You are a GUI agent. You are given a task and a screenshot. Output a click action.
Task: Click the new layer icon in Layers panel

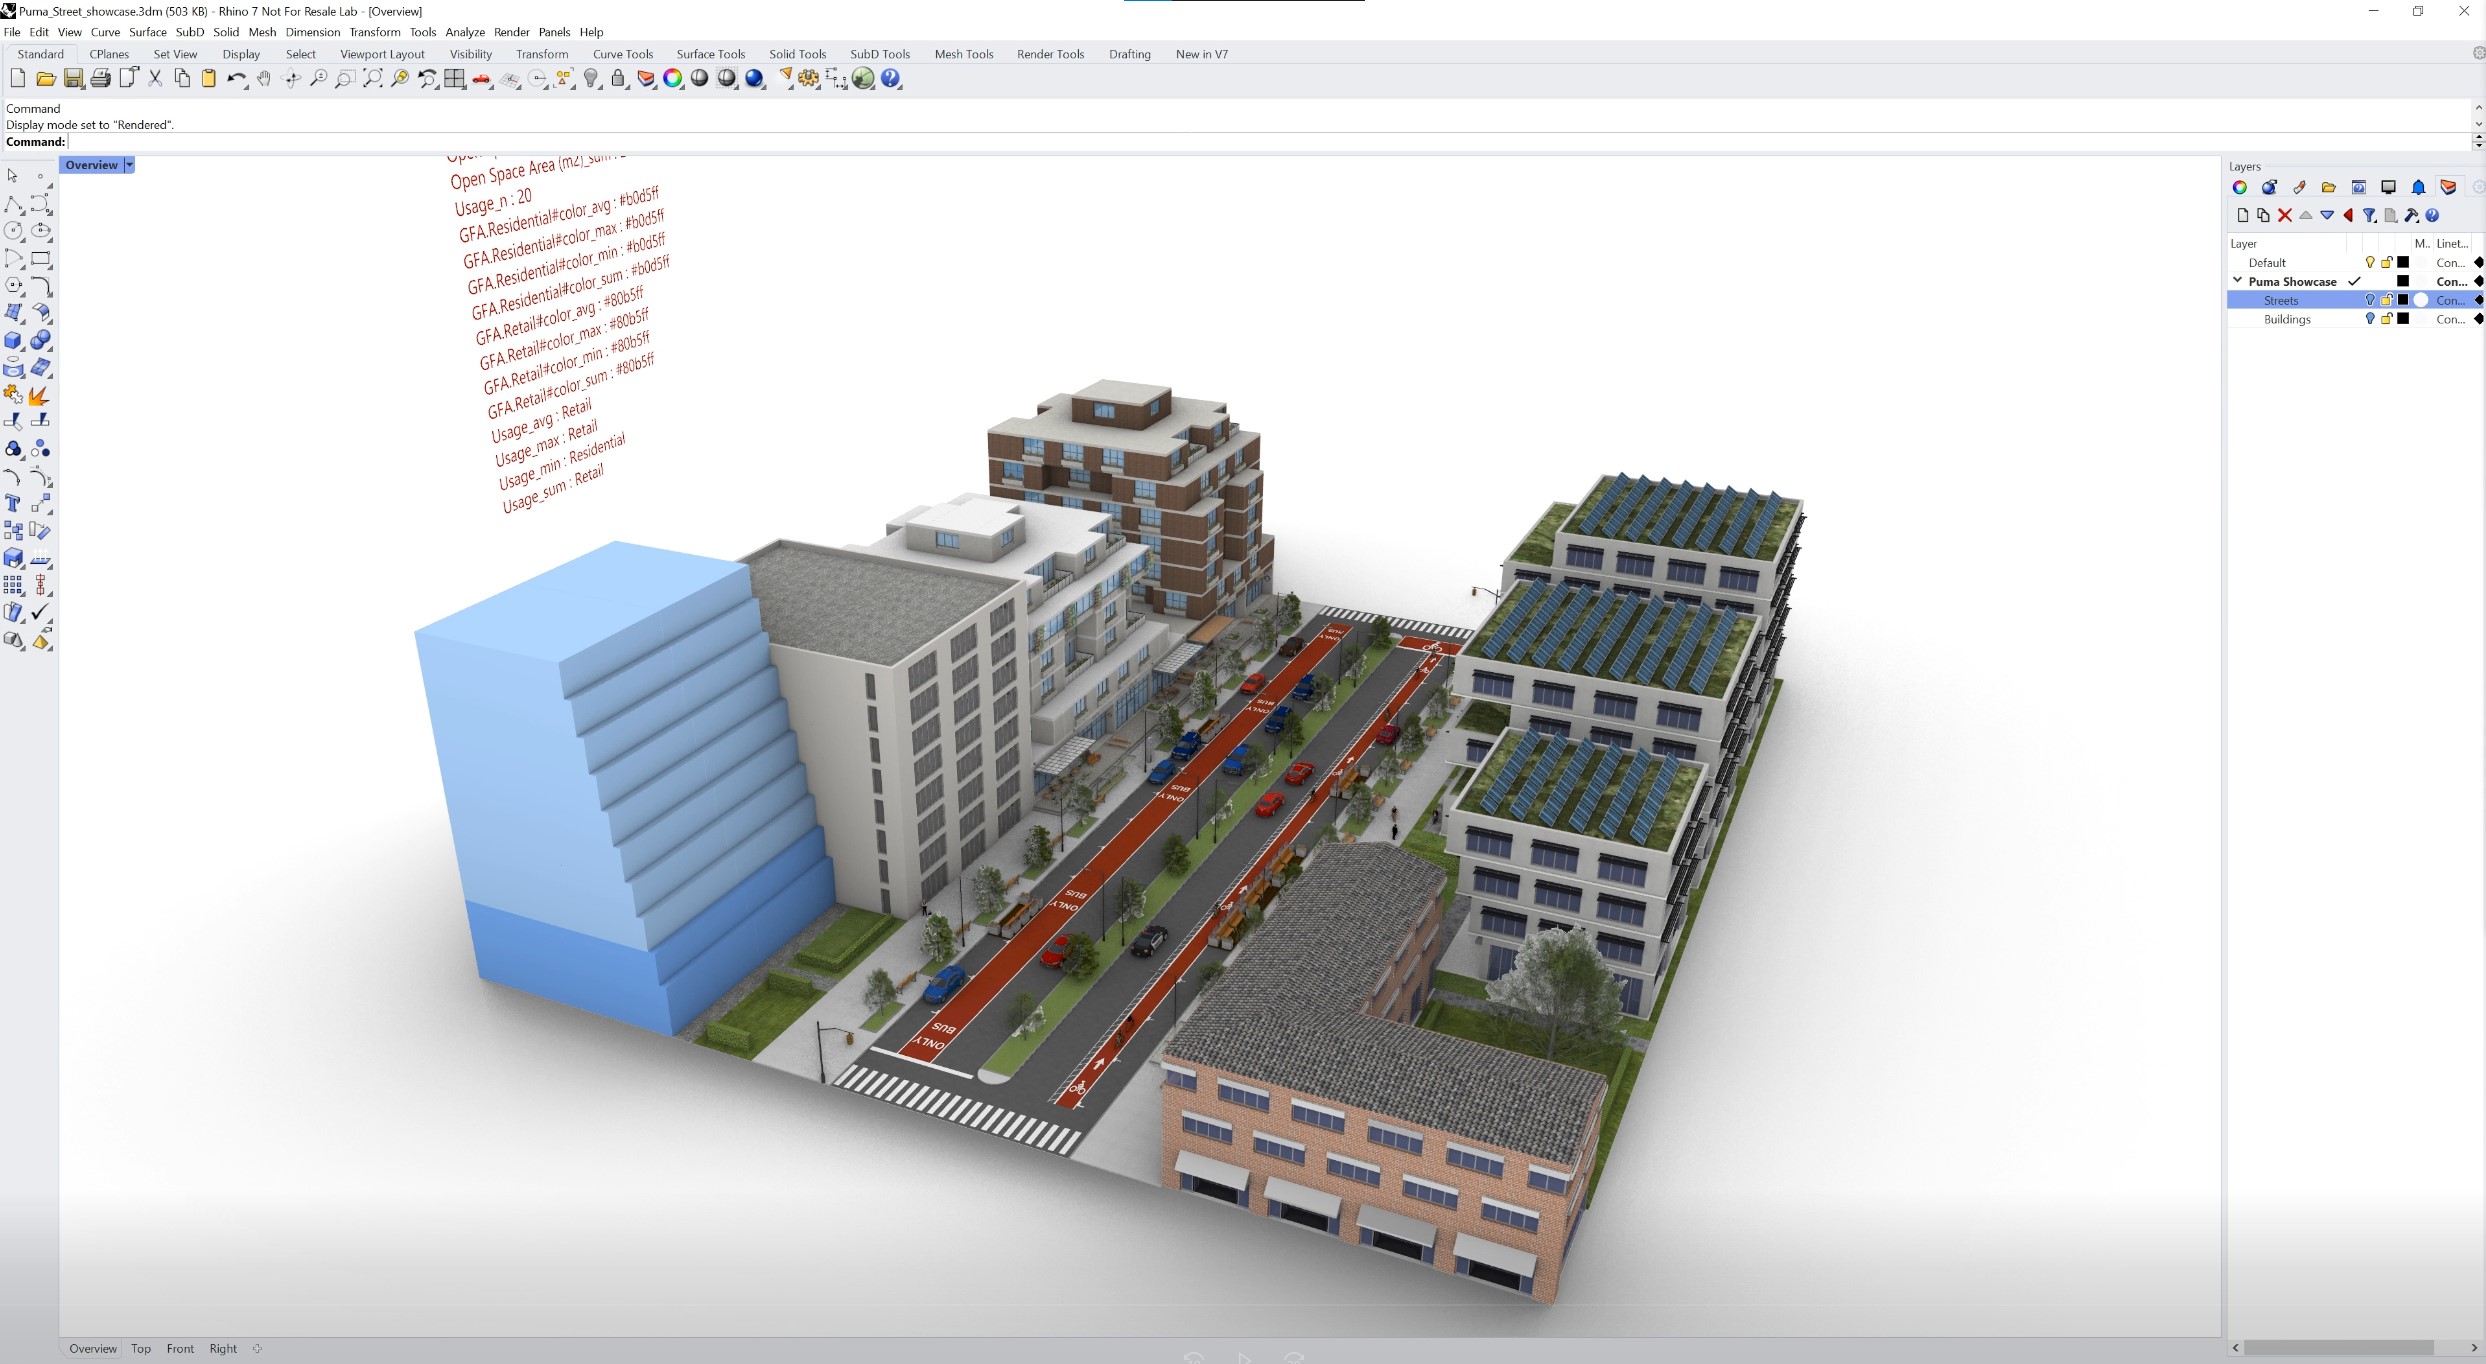(x=2242, y=215)
